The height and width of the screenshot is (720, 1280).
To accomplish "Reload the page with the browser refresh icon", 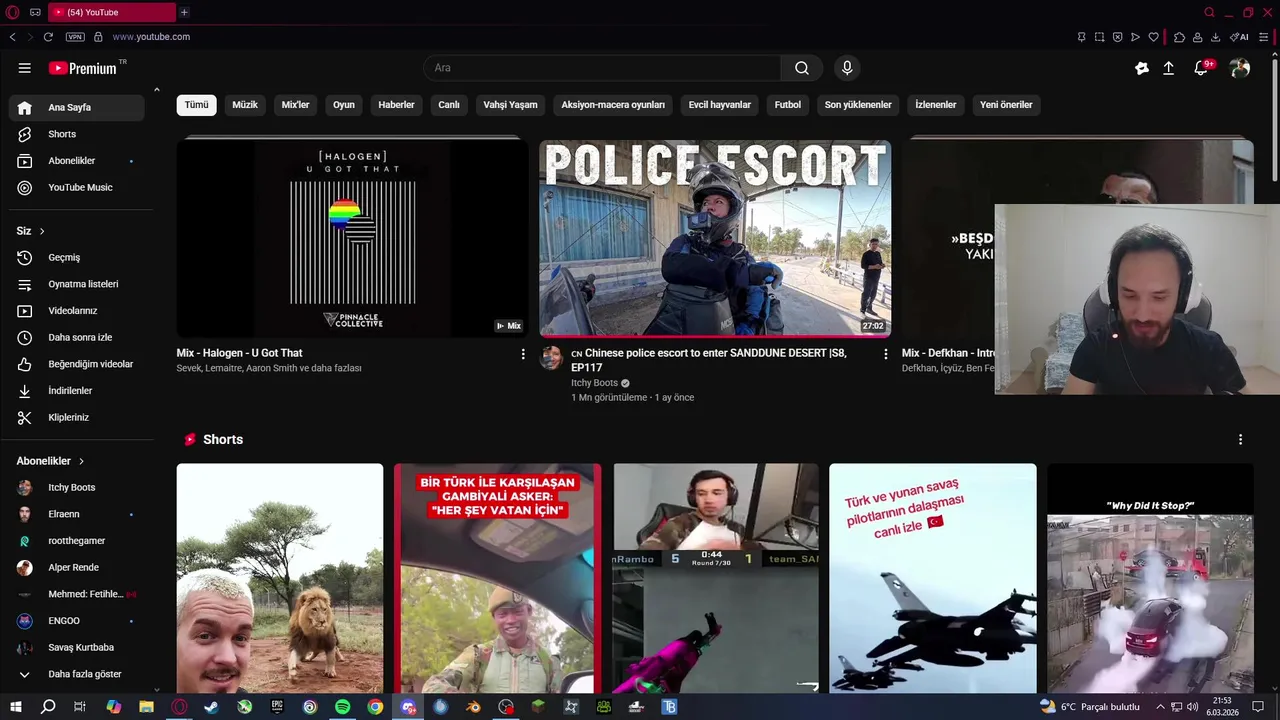I will click(x=48, y=37).
